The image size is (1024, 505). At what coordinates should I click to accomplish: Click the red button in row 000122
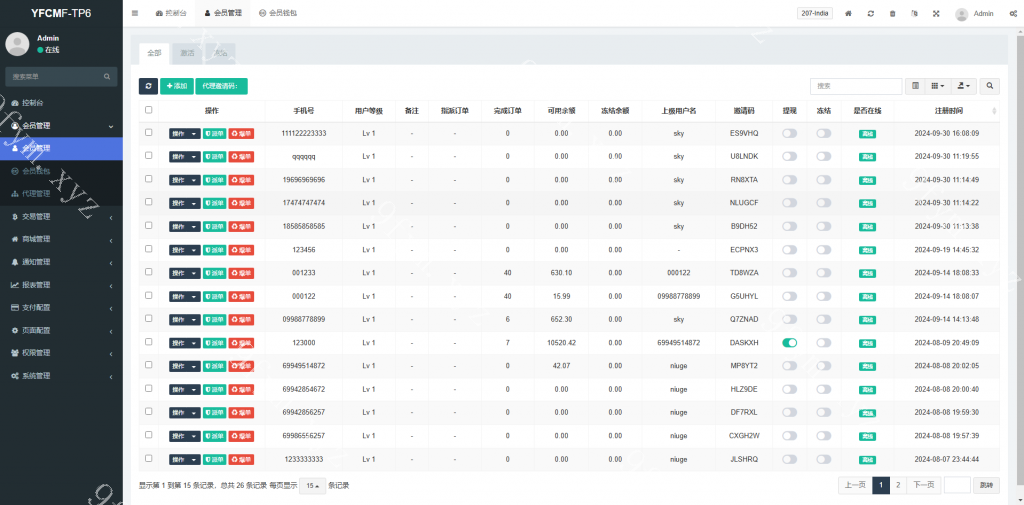pos(241,296)
